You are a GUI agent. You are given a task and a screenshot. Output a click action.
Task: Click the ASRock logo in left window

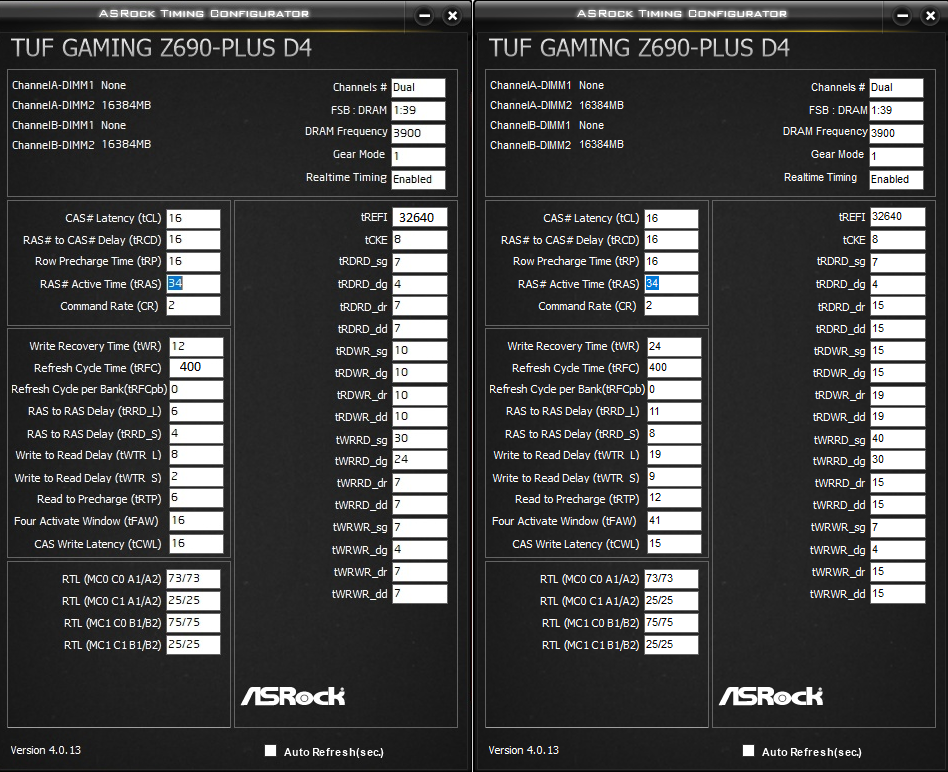[293, 696]
